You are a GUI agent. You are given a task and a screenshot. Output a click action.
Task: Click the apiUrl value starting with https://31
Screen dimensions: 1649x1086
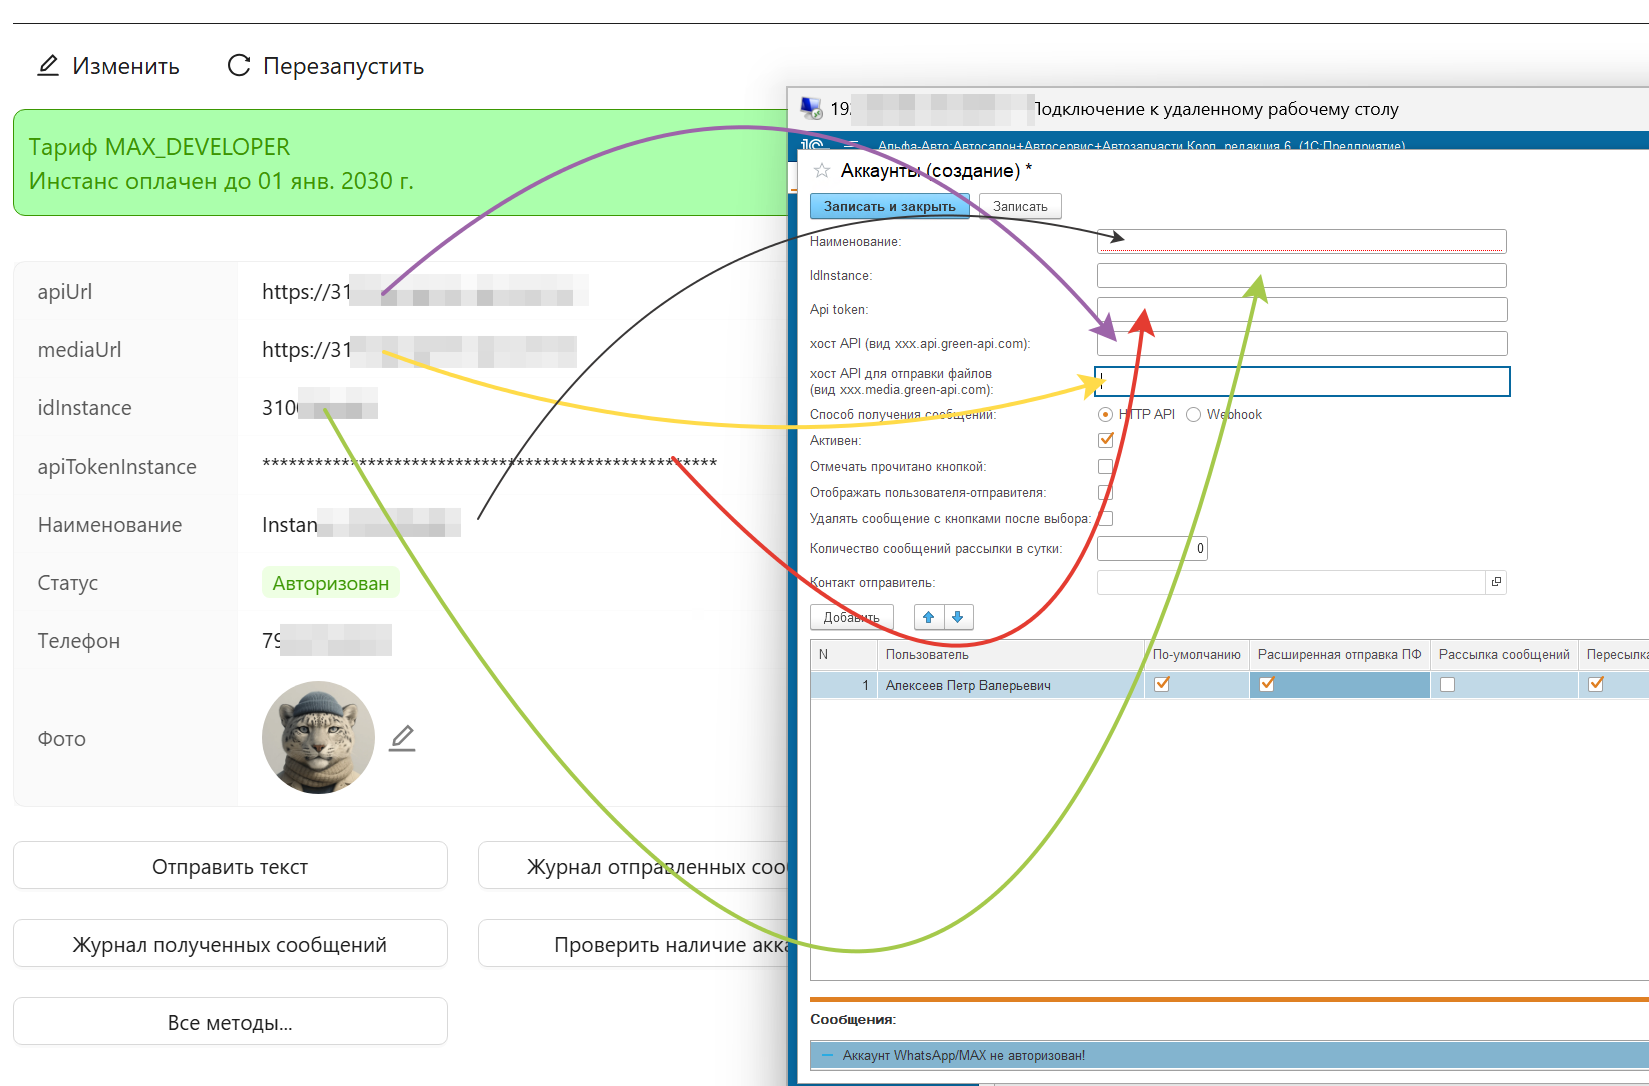425,292
